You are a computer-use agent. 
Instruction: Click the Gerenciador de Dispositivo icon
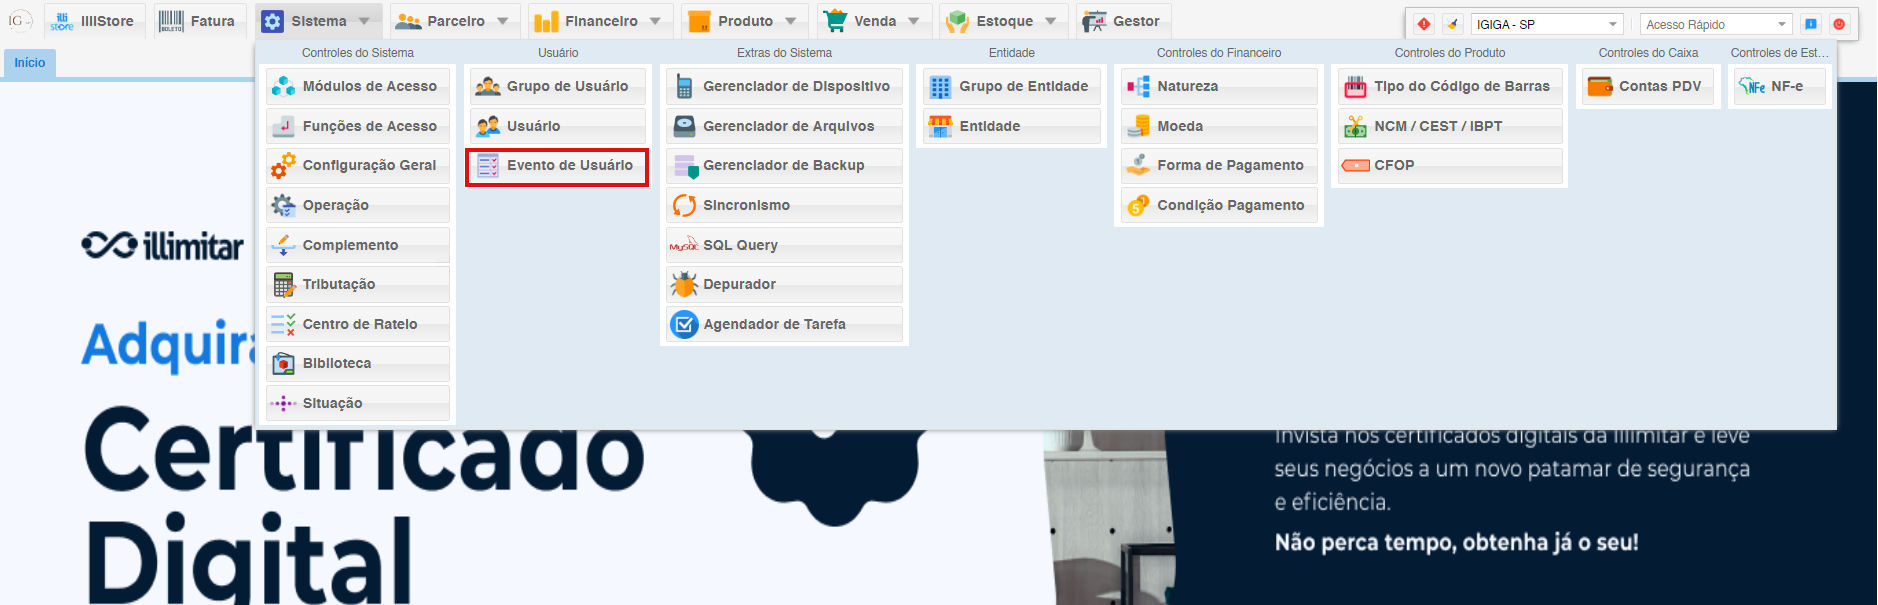tap(684, 86)
